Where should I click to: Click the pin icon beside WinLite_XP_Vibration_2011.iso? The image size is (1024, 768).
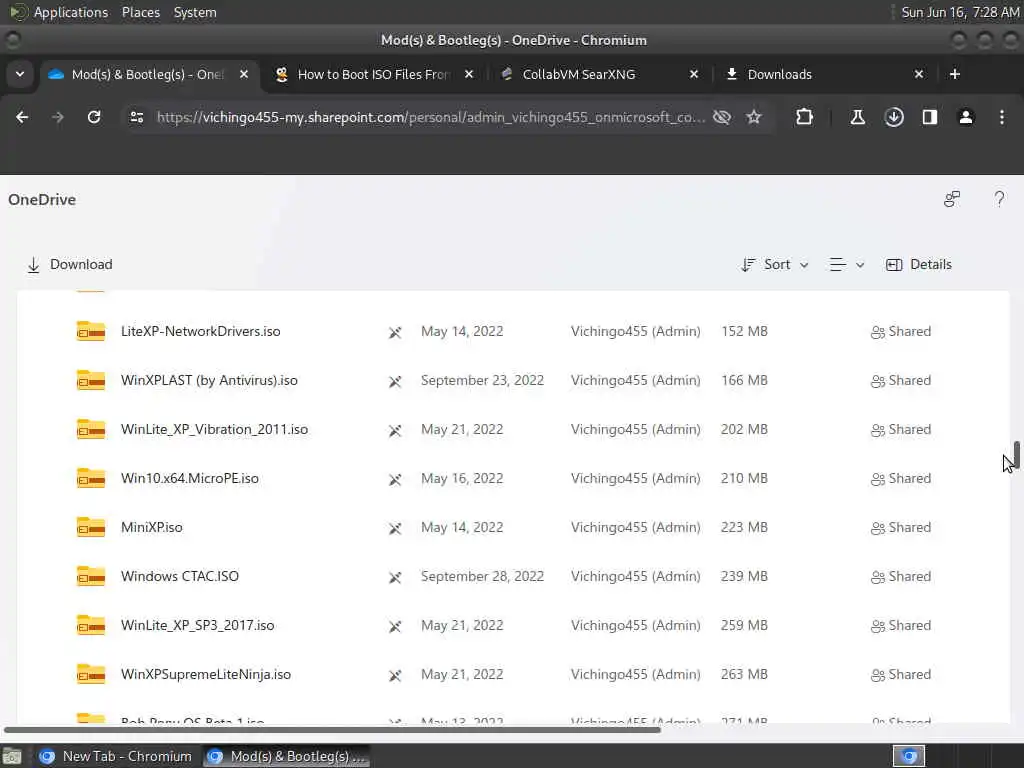coord(395,430)
